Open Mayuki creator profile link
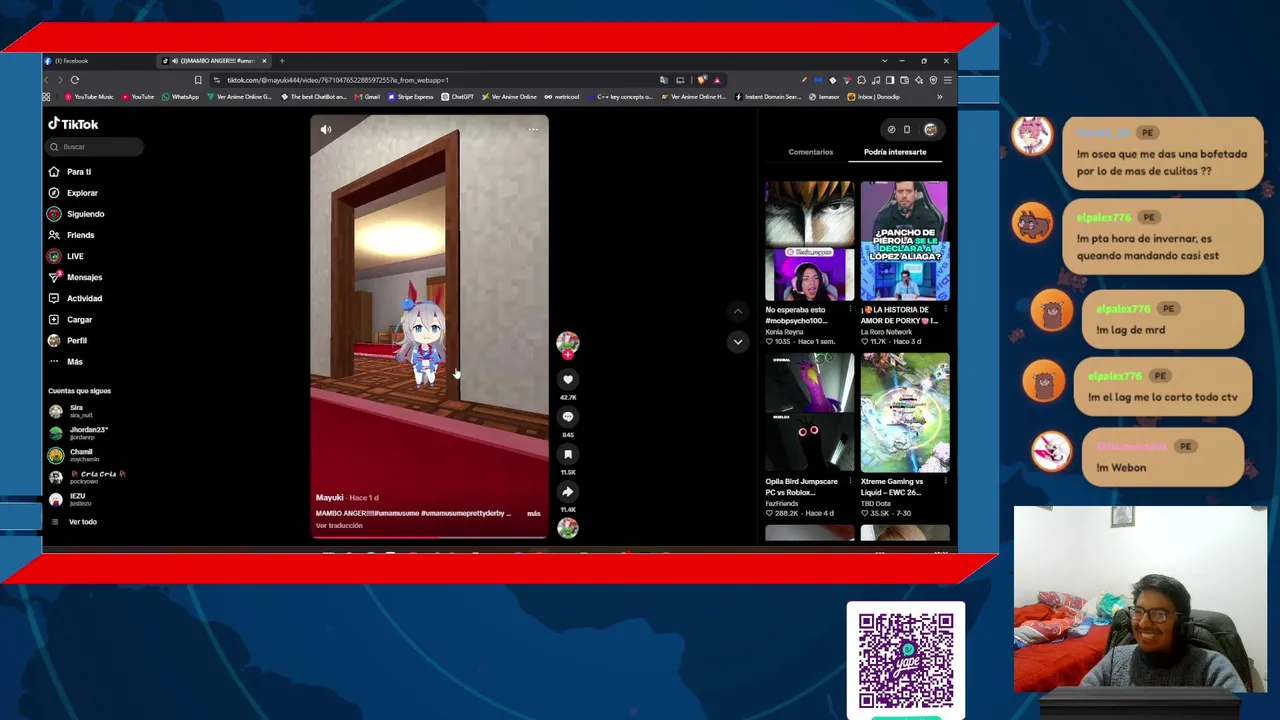This screenshot has width=1280, height=720. (x=330, y=497)
